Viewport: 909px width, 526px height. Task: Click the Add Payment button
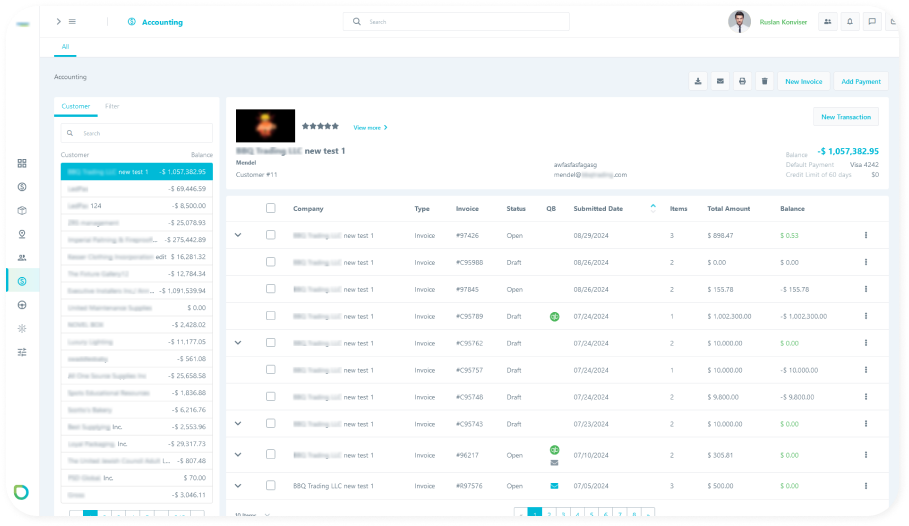[x=860, y=81]
